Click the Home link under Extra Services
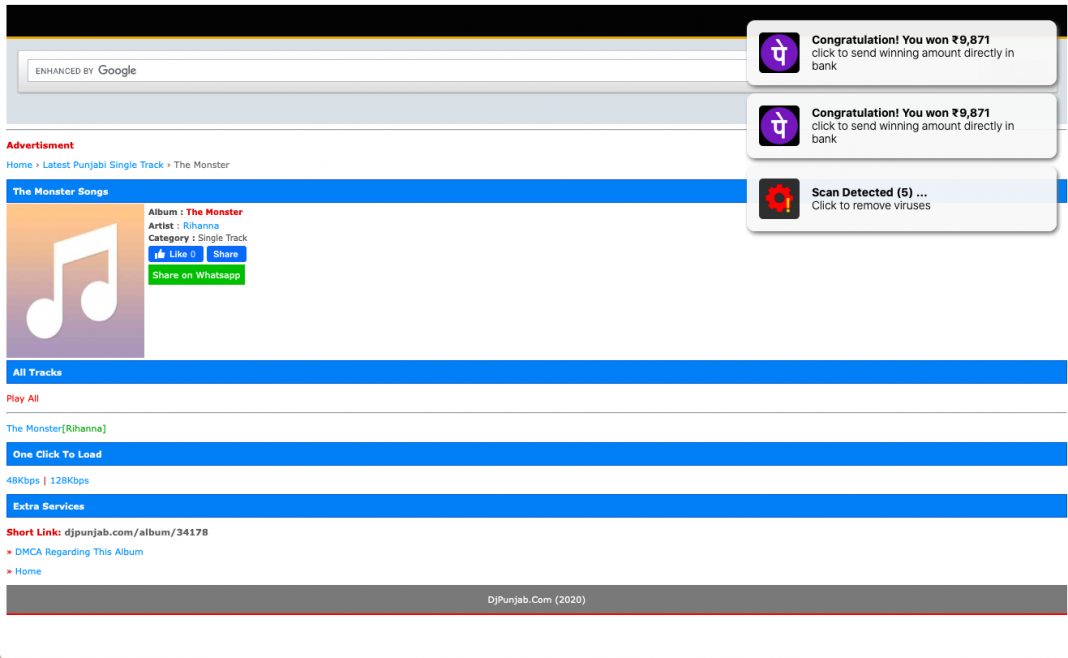The height and width of the screenshot is (658, 1068). pyautogui.click(x=28, y=572)
